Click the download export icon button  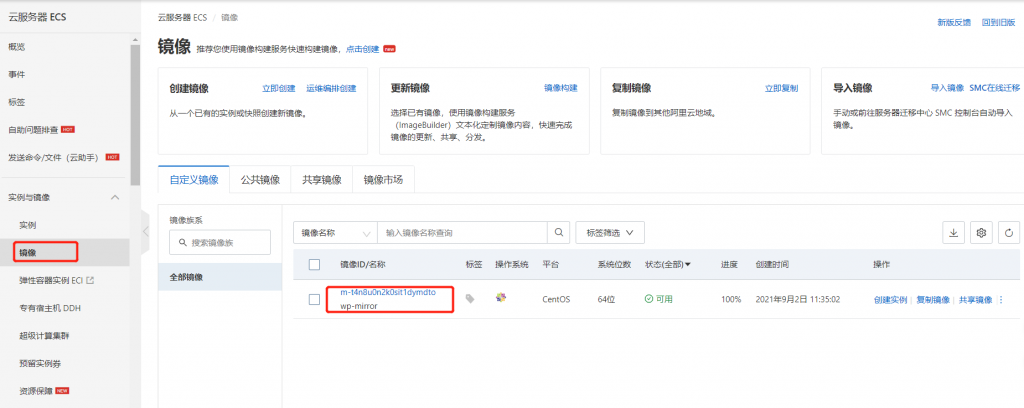(x=953, y=232)
